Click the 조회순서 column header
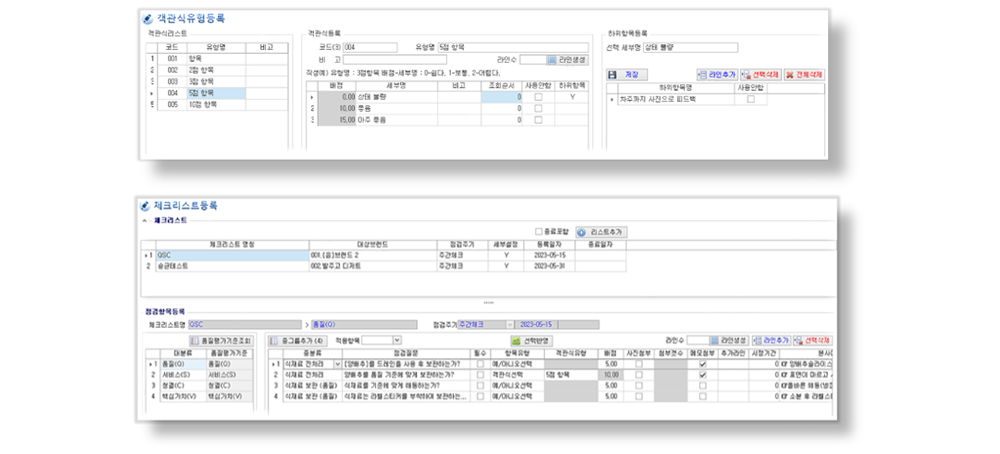The height and width of the screenshot is (454, 1000). click(x=501, y=85)
